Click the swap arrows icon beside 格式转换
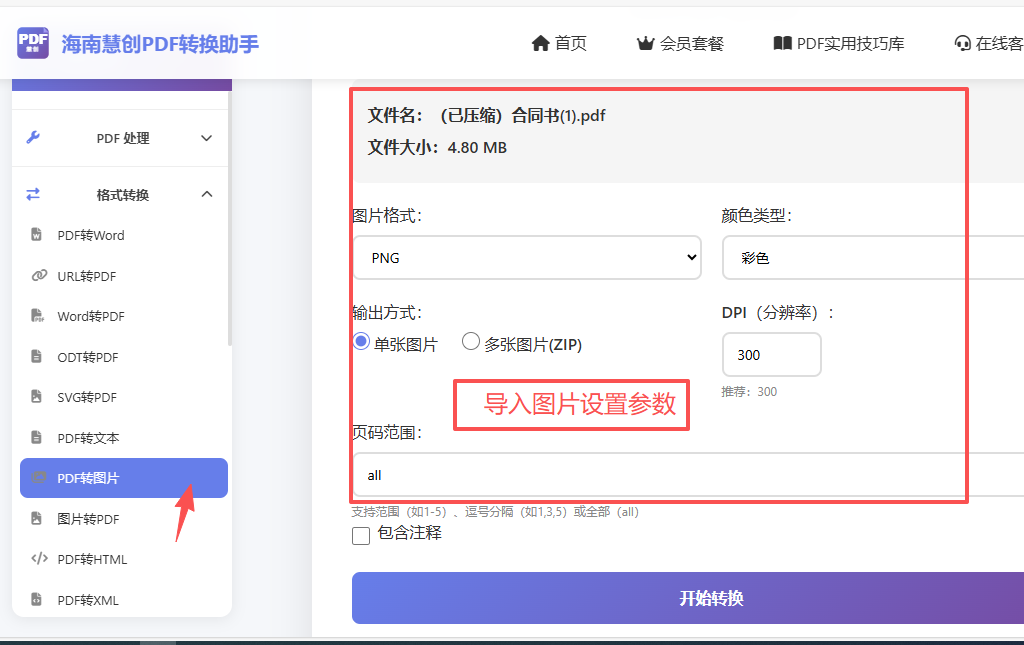This screenshot has width=1024, height=645. coord(33,194)
